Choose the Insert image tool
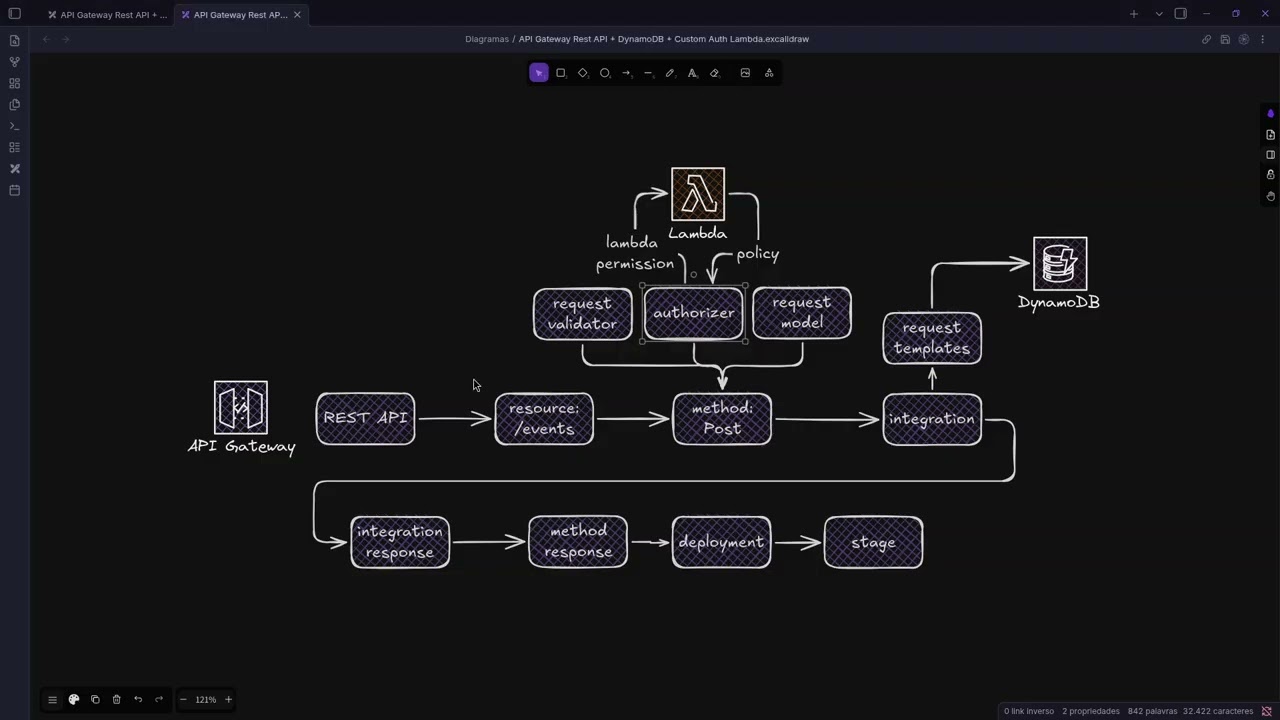1280x720 pixels. 745,73
